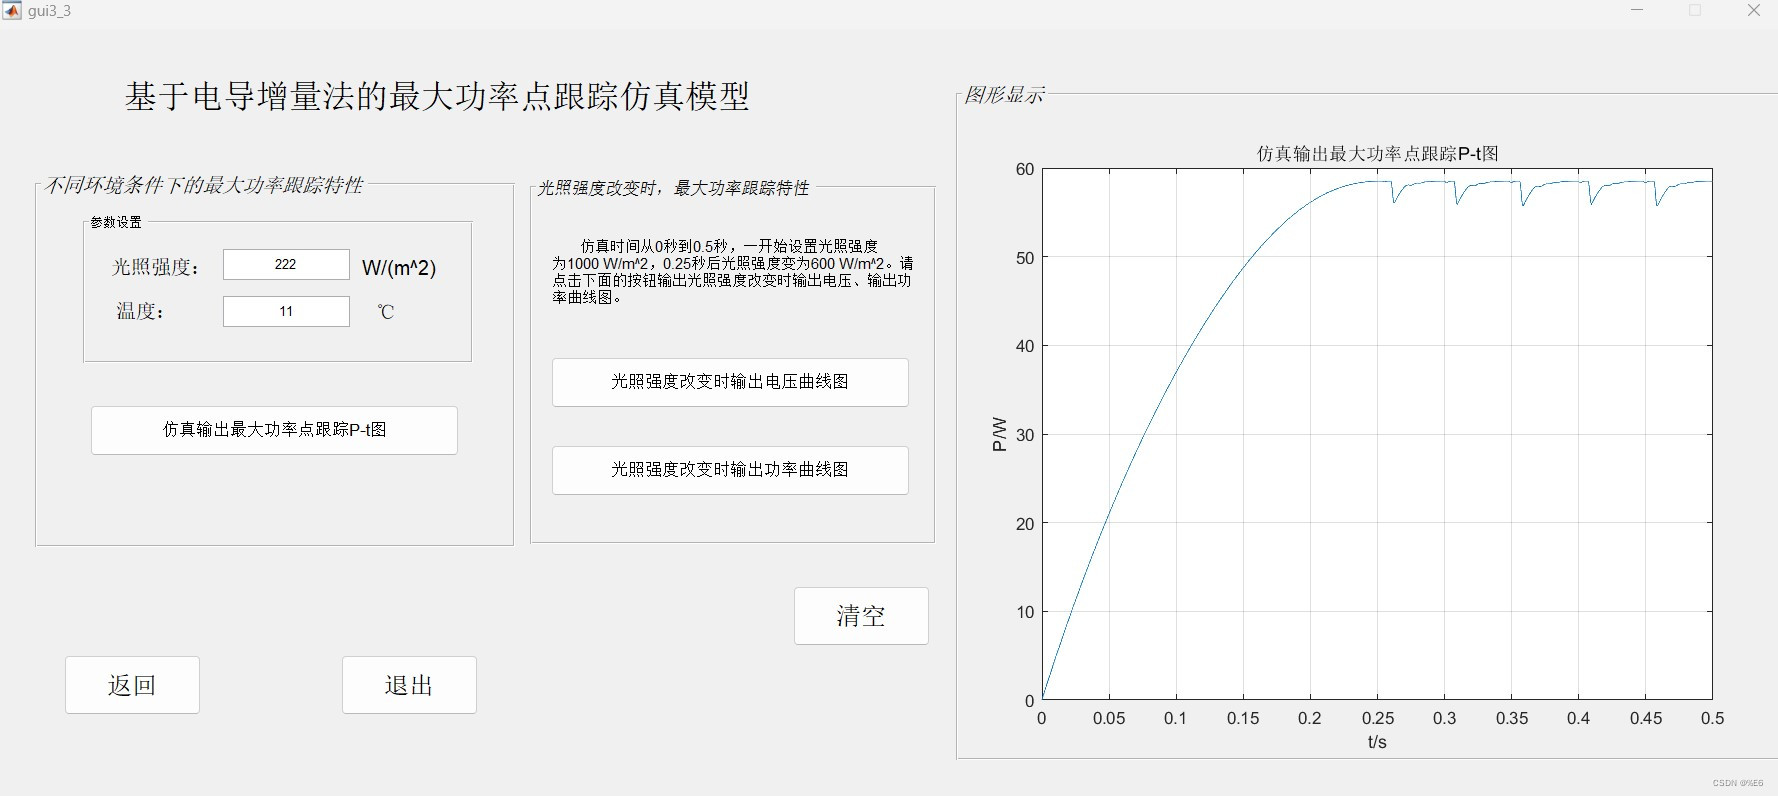Image resolution: width=1778 pixels, height=796 pixels.
Task: Click the simulation description paragraph text
Action: click(x=732, y=271)
